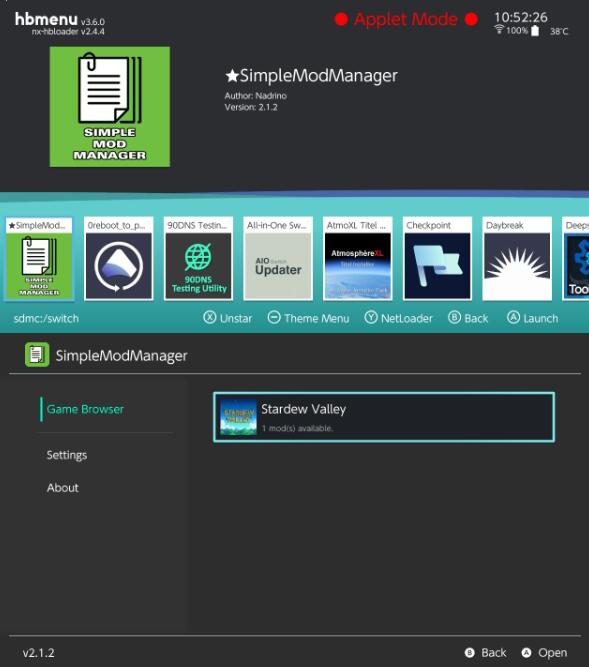Image resolution: width=589 pixels, height=667 pixels.
Task: Click the small SimpleModManager header icon
Action: [x=37, y=355]
